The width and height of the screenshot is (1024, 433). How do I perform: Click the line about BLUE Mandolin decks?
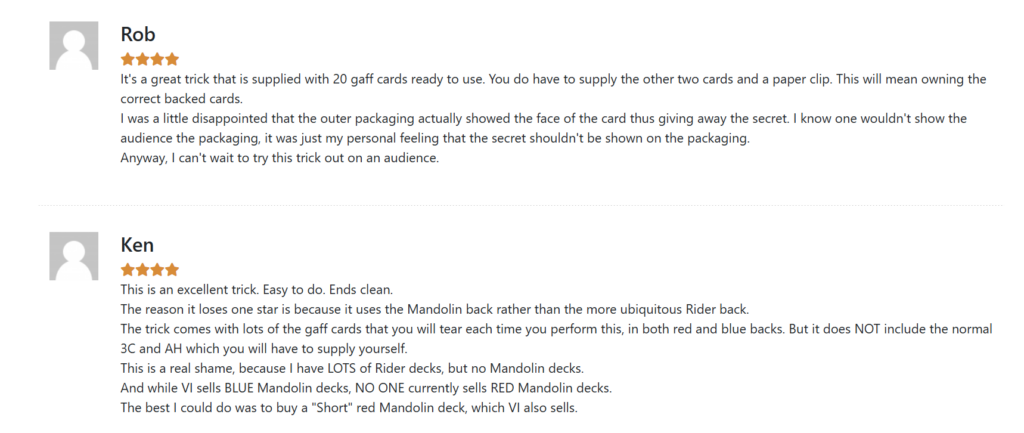pos(366,388)
